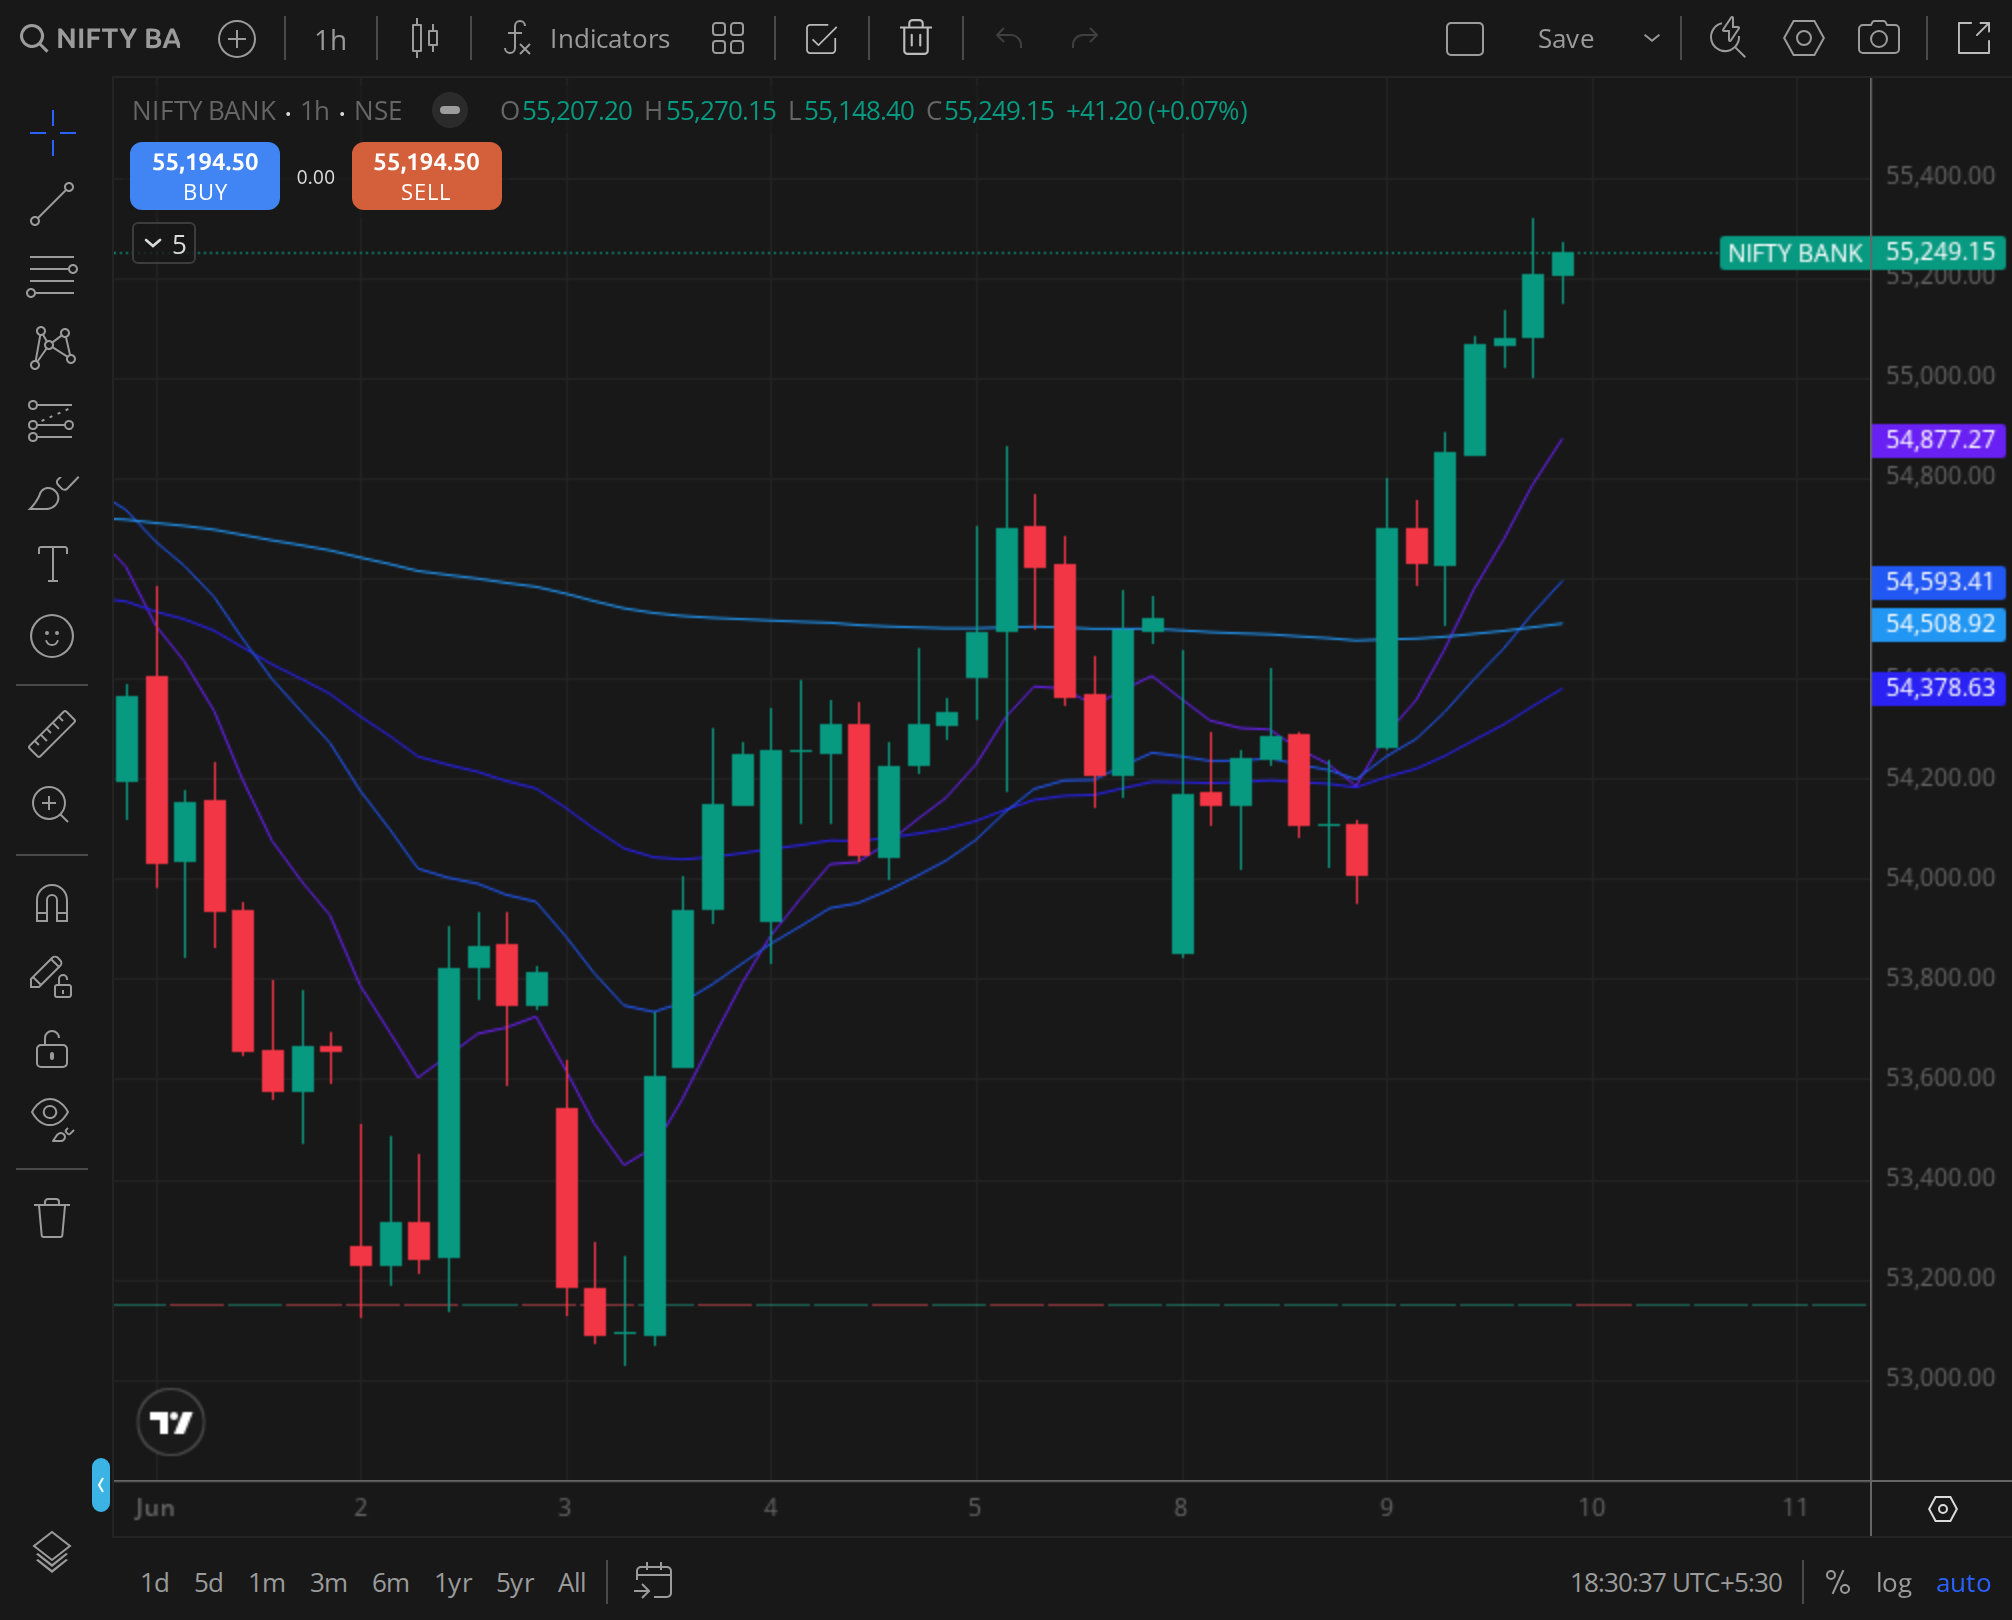The height and width of the screenshot is (1620, 2012).
Task: Select the 1m time range
Action: click(267, 1583)
